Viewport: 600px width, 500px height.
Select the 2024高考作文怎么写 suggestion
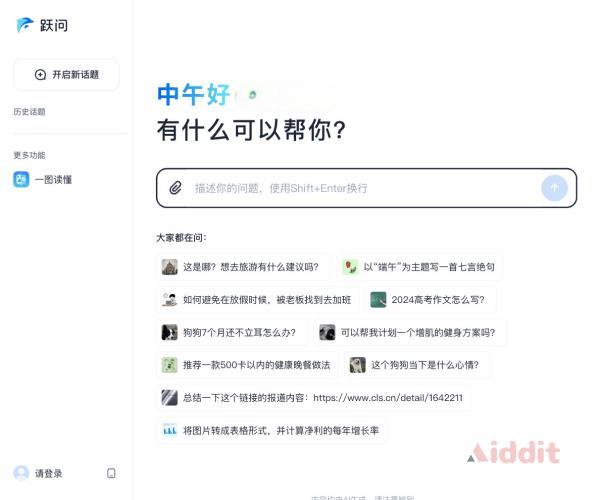pyautogui.click(x=430, y=300)
